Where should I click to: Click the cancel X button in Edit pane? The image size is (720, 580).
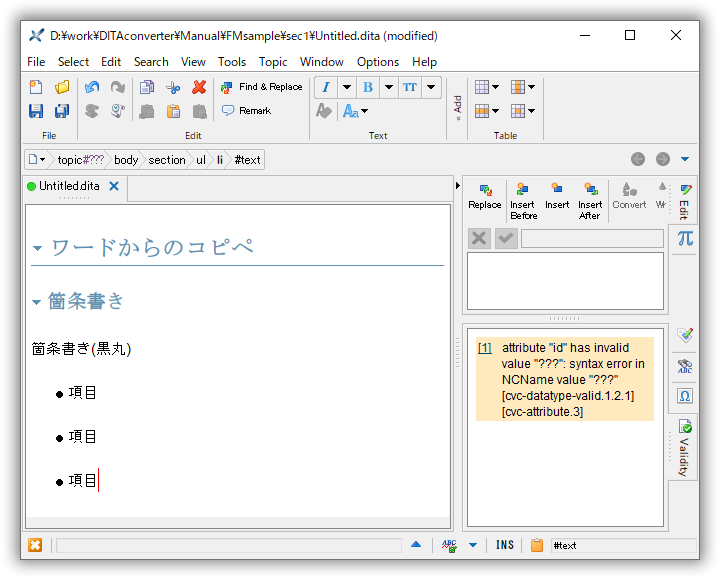pyautogui.click(x=479, y=238)
